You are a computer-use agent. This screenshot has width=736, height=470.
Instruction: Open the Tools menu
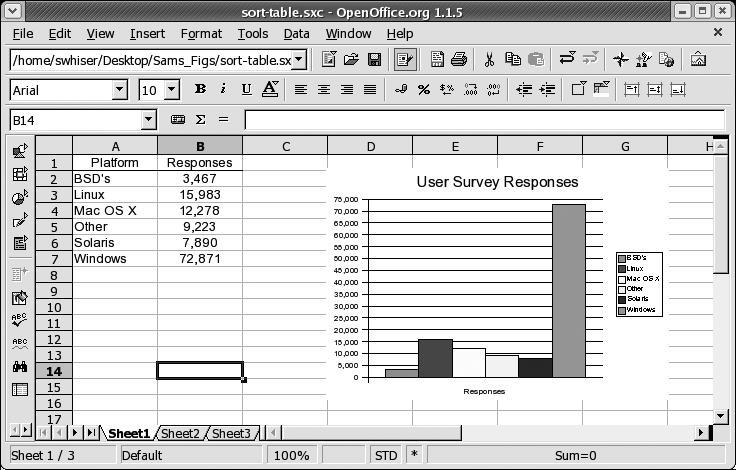(253, 34)
